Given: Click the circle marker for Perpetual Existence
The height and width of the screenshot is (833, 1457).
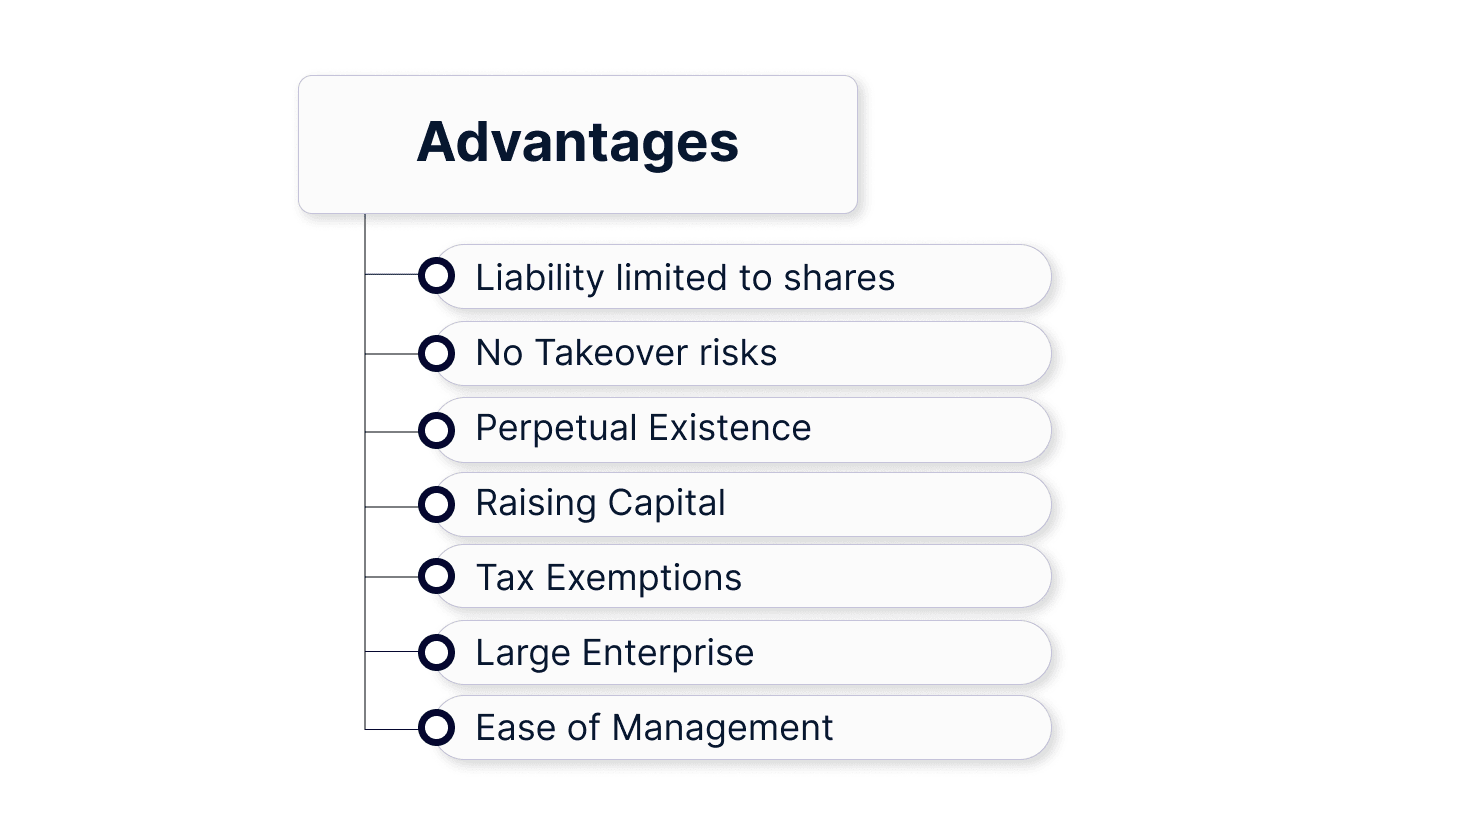Looking at the screenshot, I should click(436, 430).
